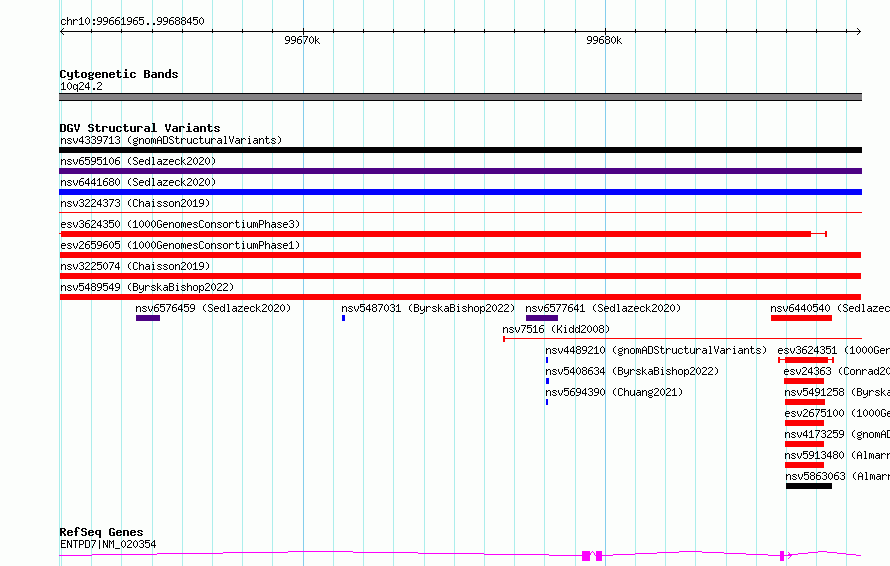Click the esv24363 variant label
Image resolution: width=890 pixels, height=566 pixels.
[x=837, y=371]
